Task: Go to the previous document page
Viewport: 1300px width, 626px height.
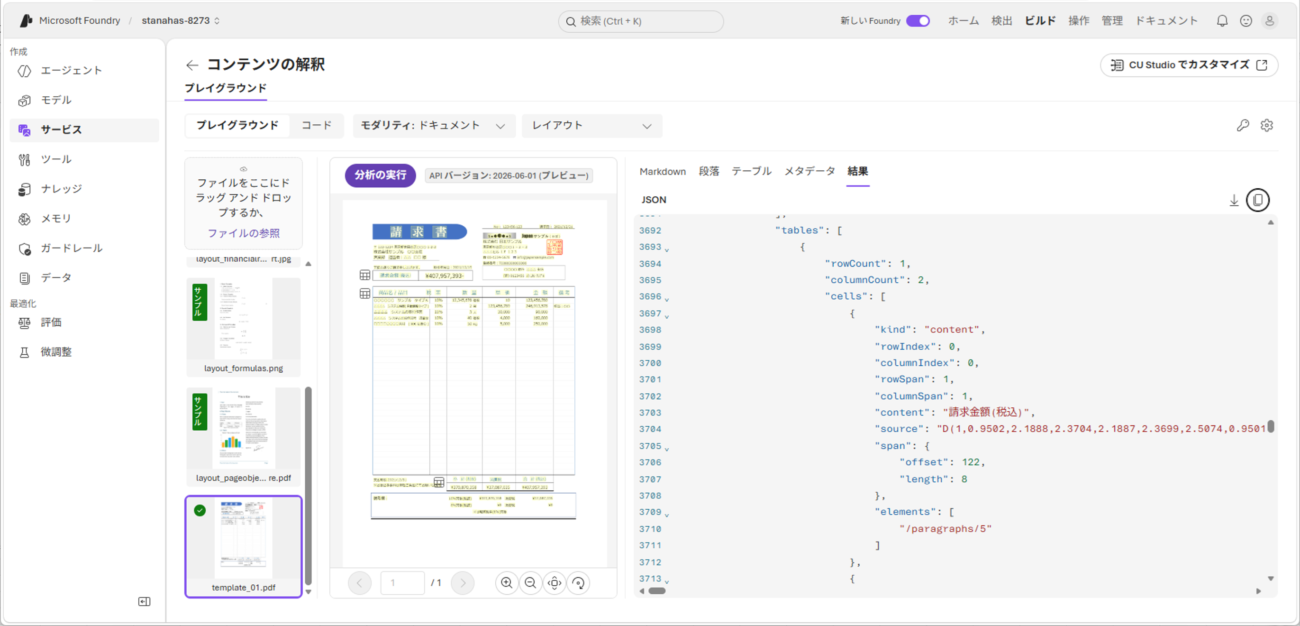Action: 361,583
